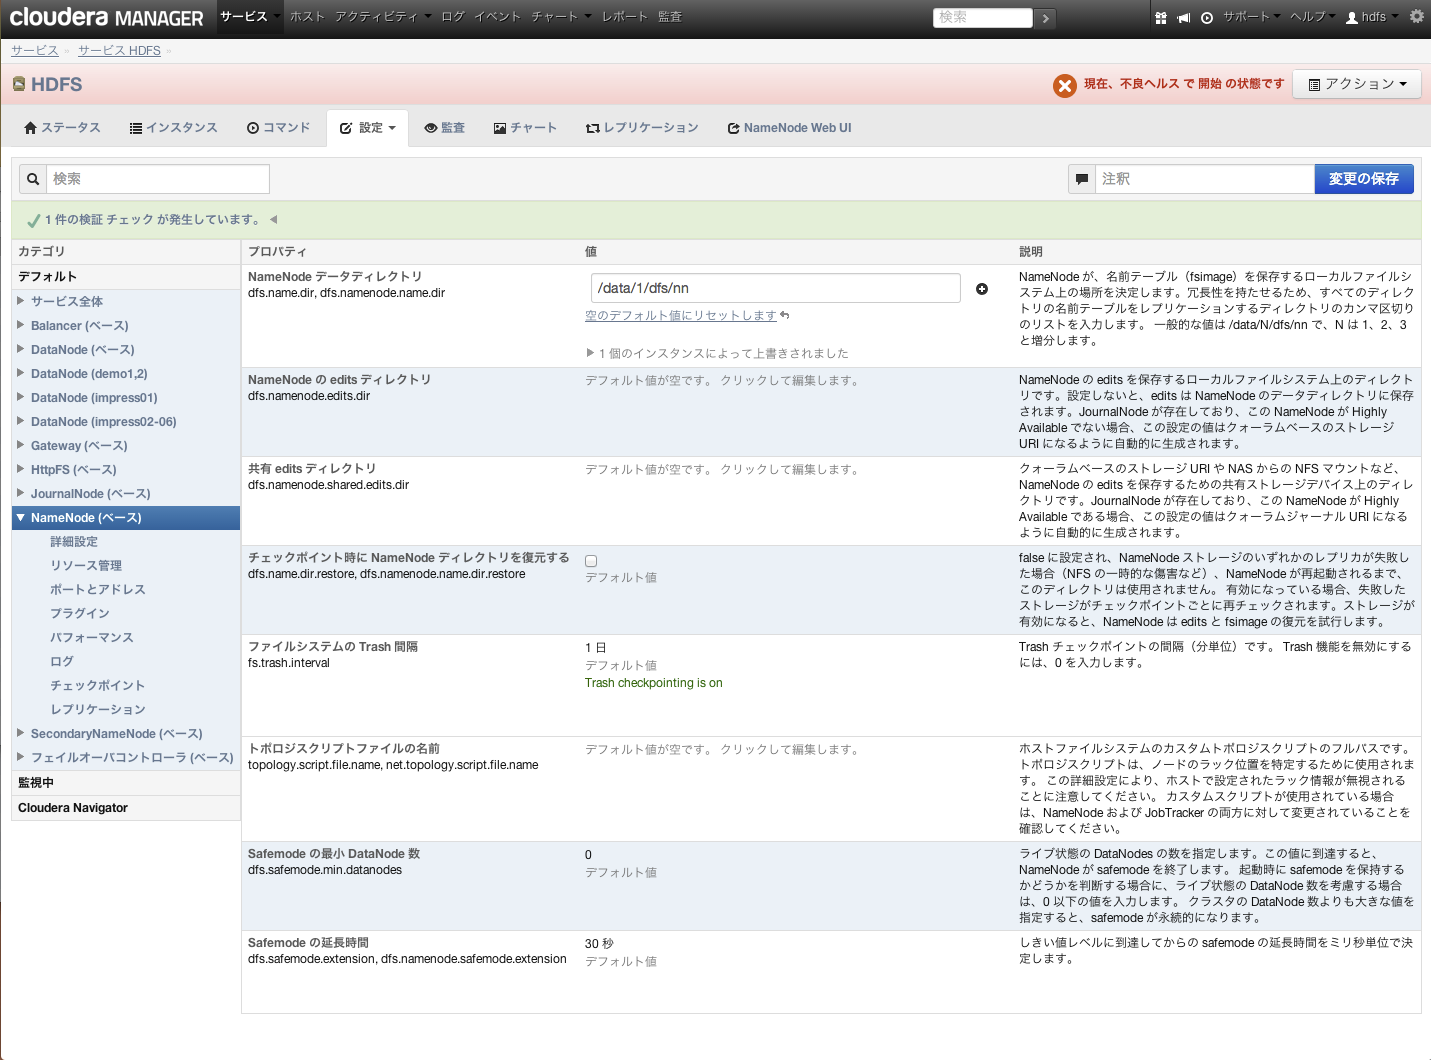Open the サポート menu

(1251, 17)
